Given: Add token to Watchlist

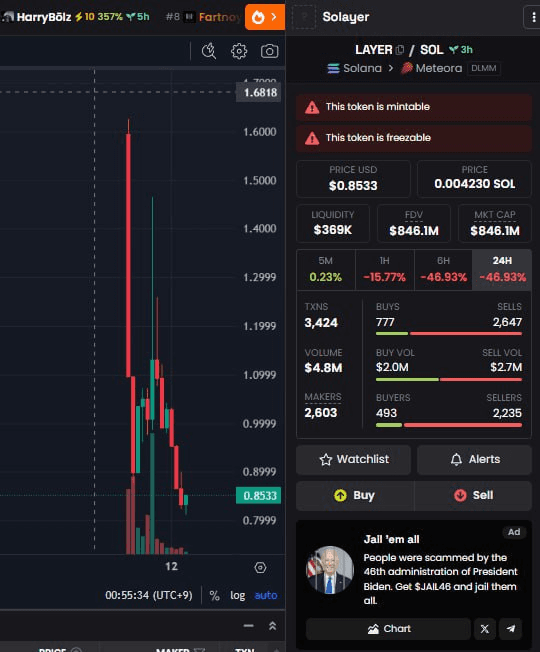Looking at the screenshot, I should click(354, 459).
